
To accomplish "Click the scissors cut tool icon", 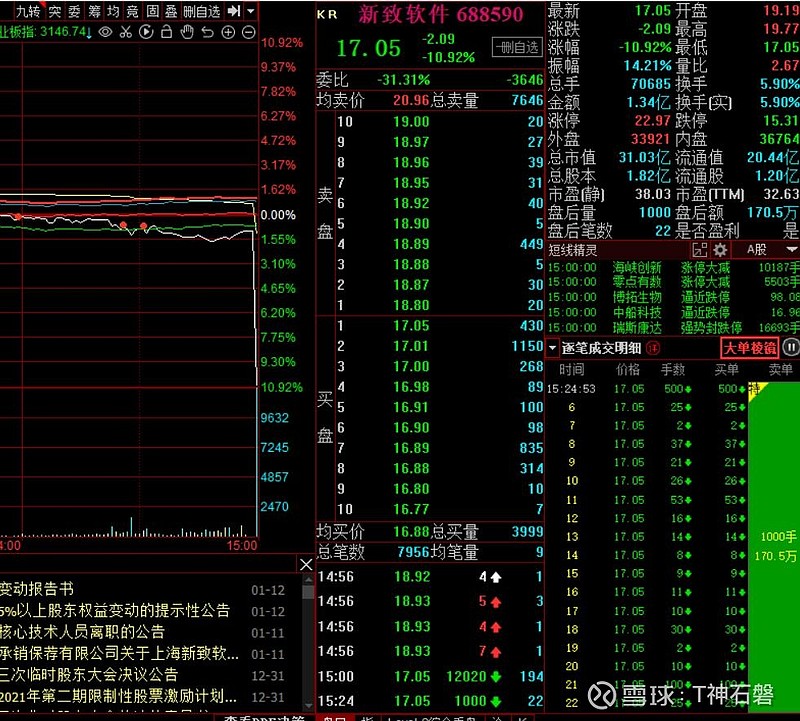I will [x=127, y=32].
